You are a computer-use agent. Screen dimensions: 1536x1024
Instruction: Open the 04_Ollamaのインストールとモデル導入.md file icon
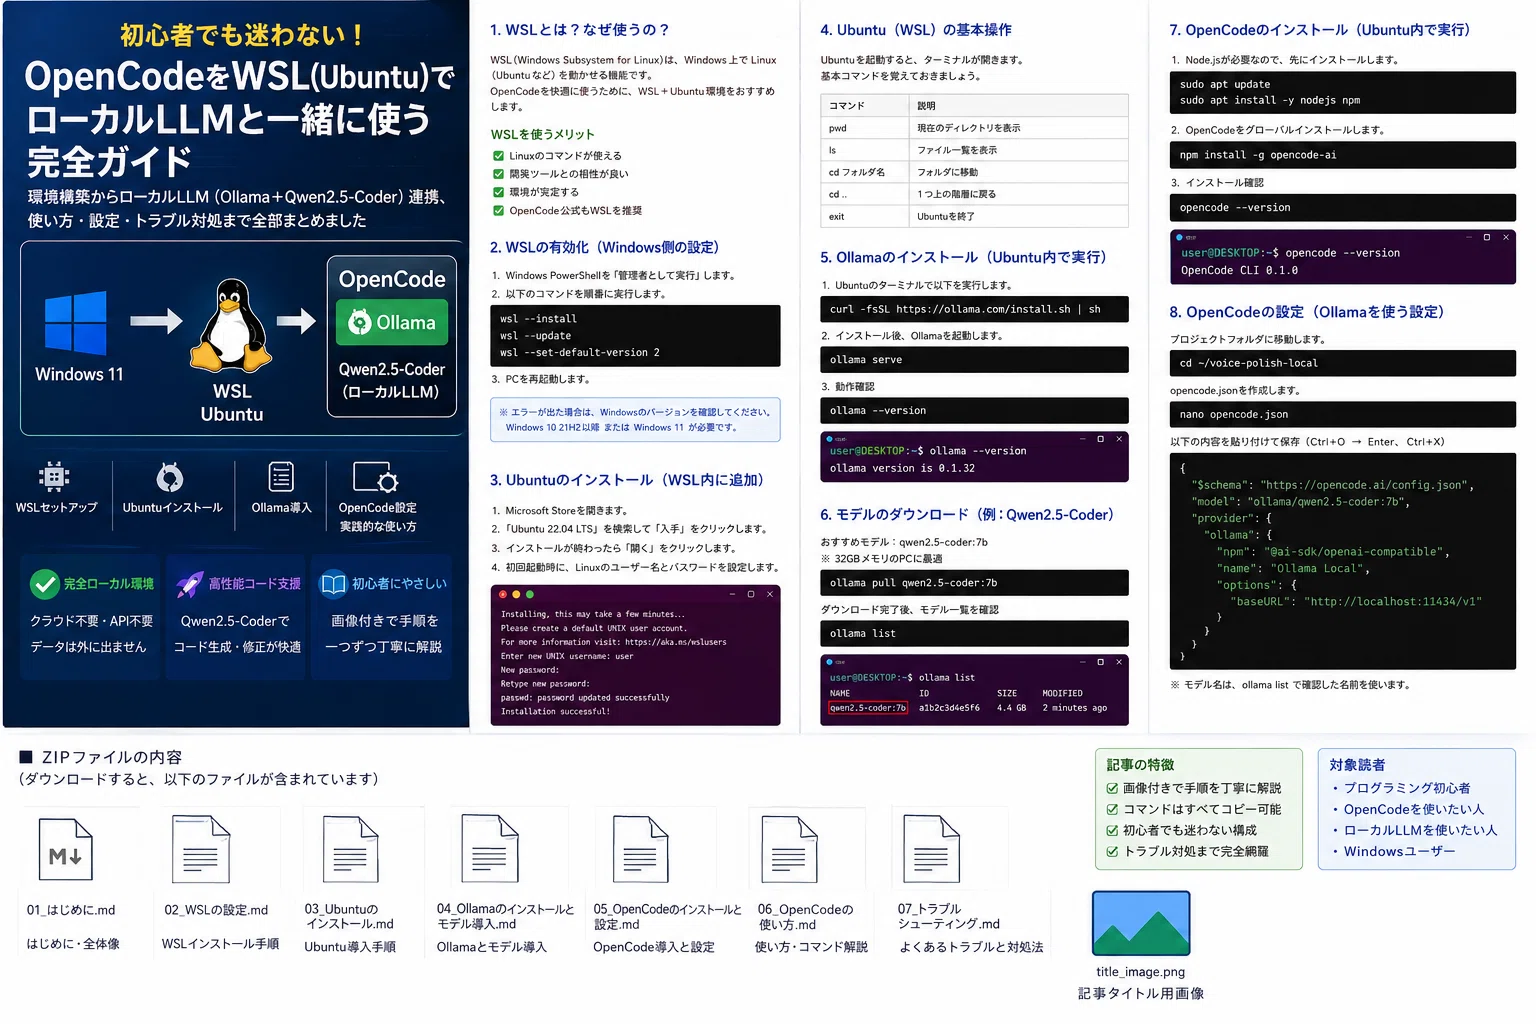pos(489,850)
